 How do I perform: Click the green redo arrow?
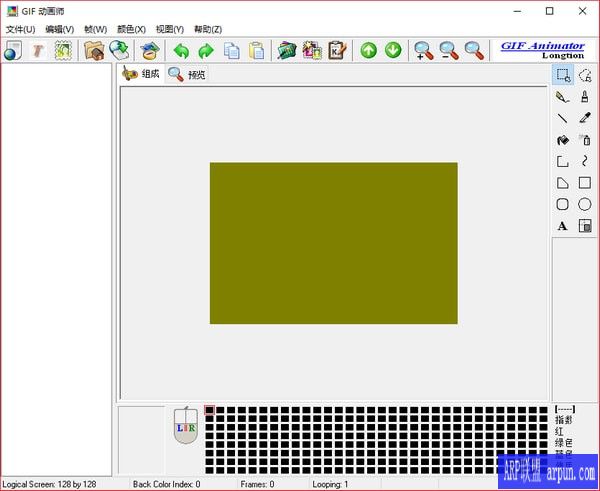click(206, 50)
